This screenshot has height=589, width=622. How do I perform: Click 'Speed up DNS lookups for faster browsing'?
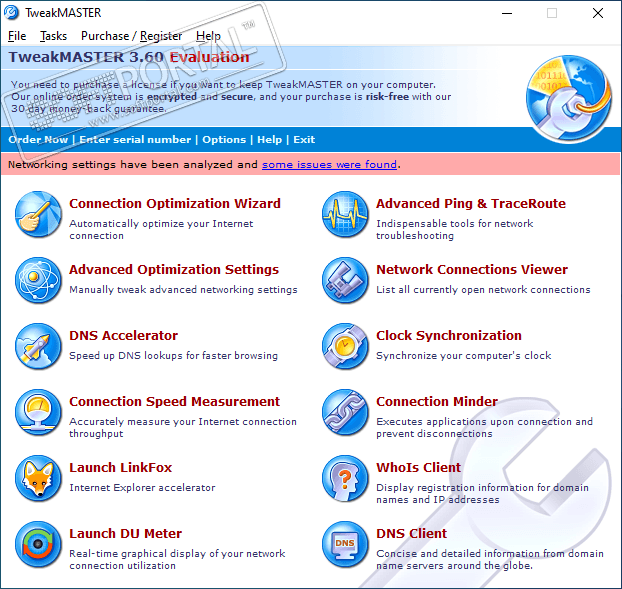[173, 355]
